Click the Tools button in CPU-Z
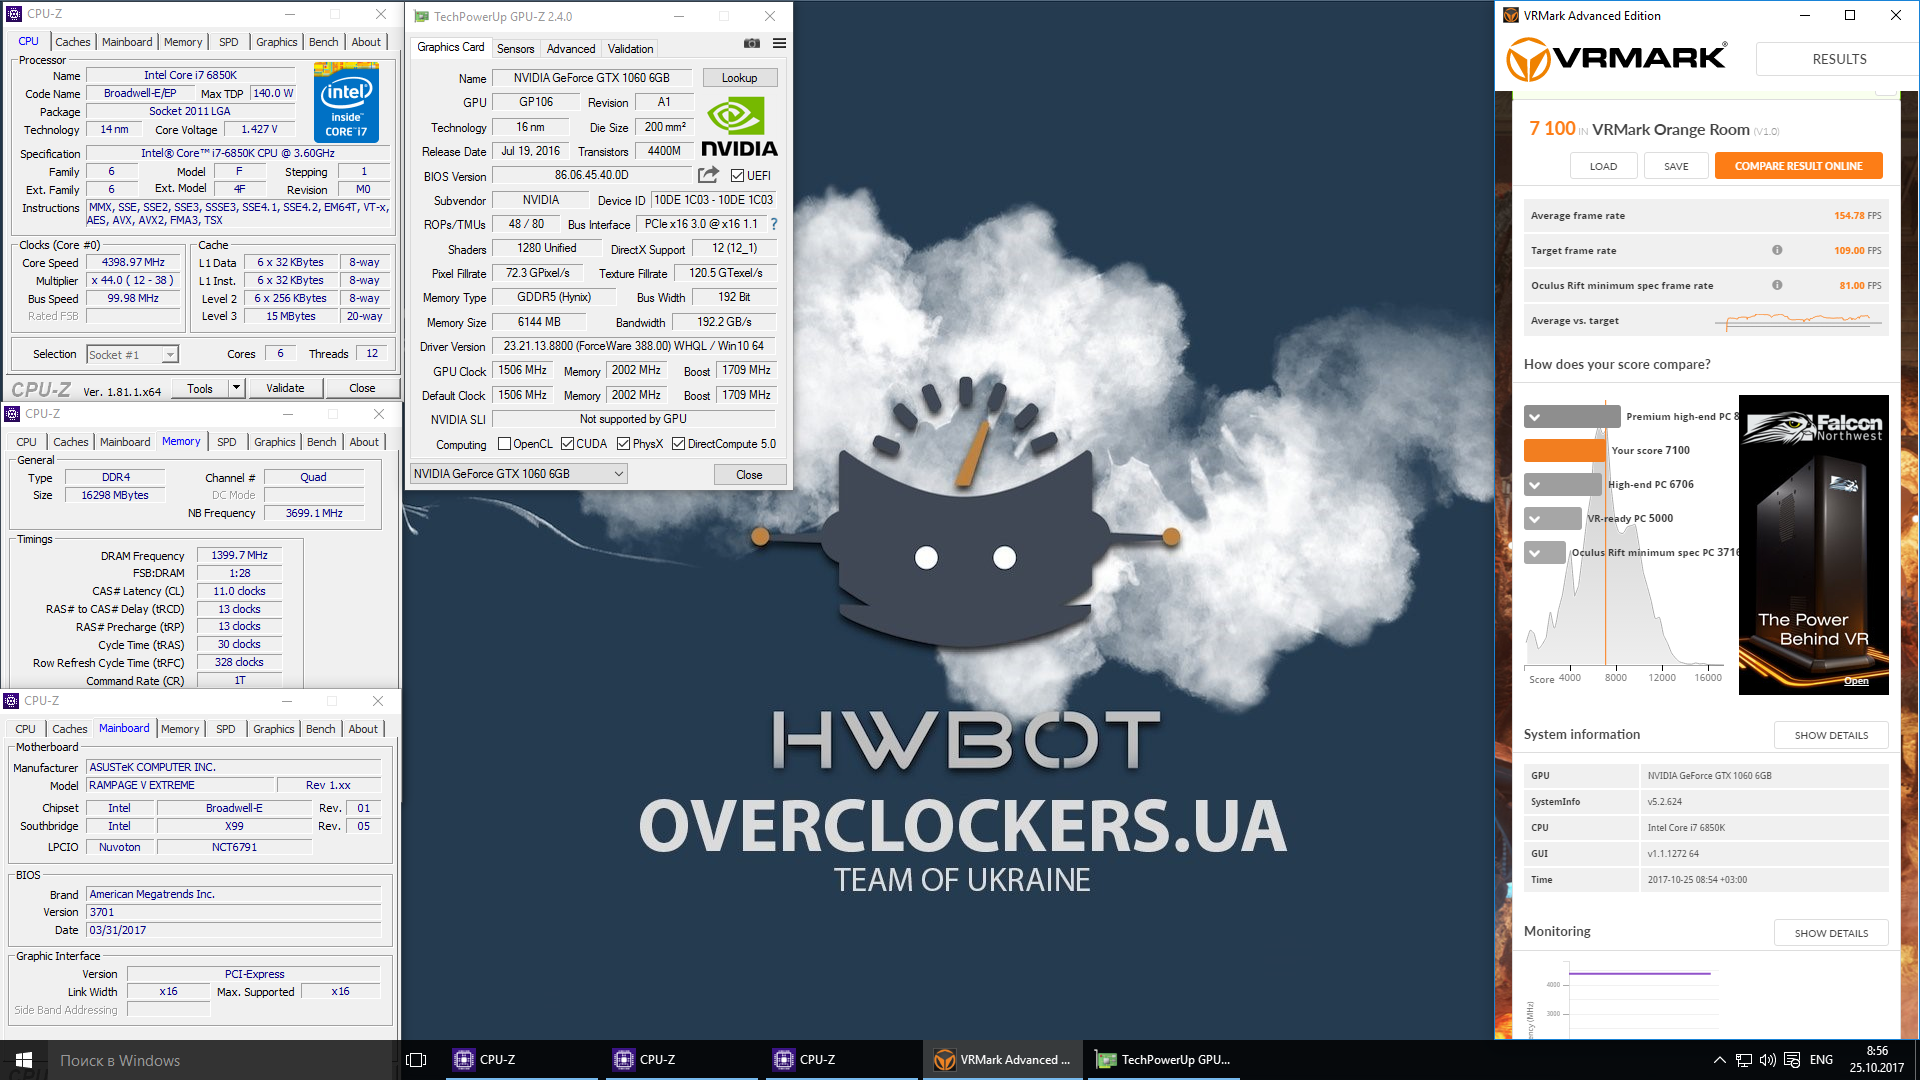The image size is (1920, 1080). pyautogui.click(x=200, y=388)
